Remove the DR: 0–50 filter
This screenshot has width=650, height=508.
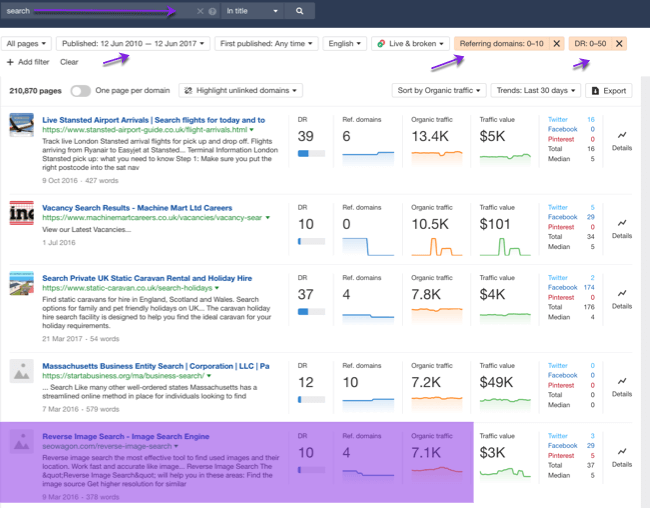tap(619, 44)
